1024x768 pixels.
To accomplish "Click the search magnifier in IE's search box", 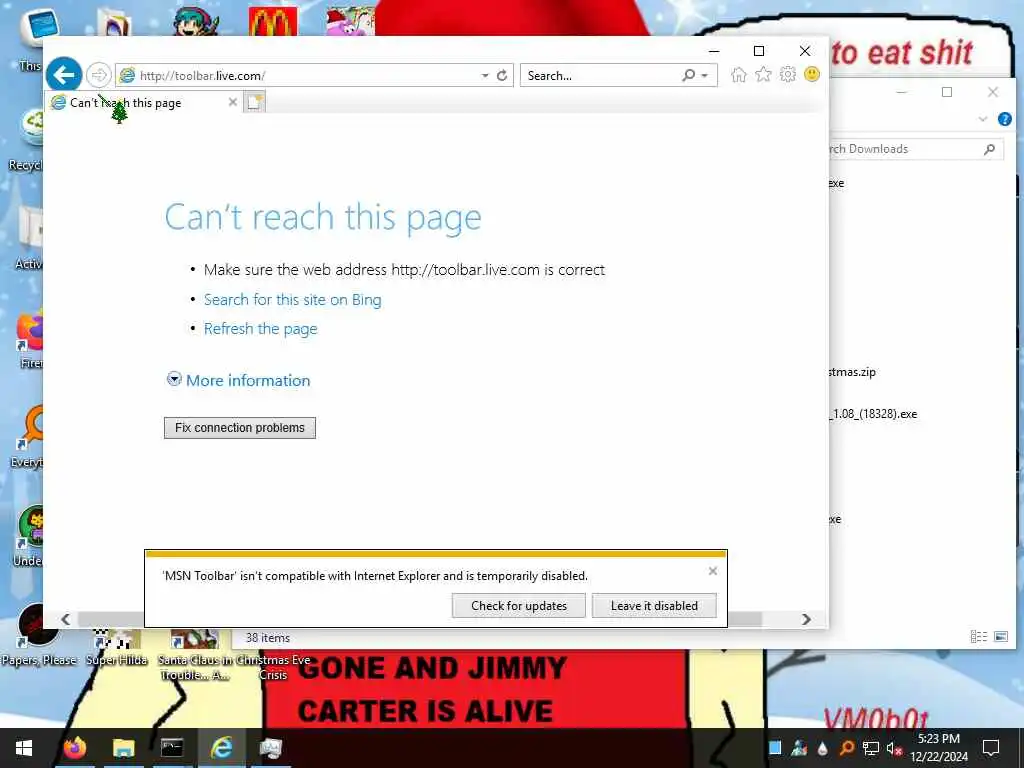I will [x=688, y=76].
